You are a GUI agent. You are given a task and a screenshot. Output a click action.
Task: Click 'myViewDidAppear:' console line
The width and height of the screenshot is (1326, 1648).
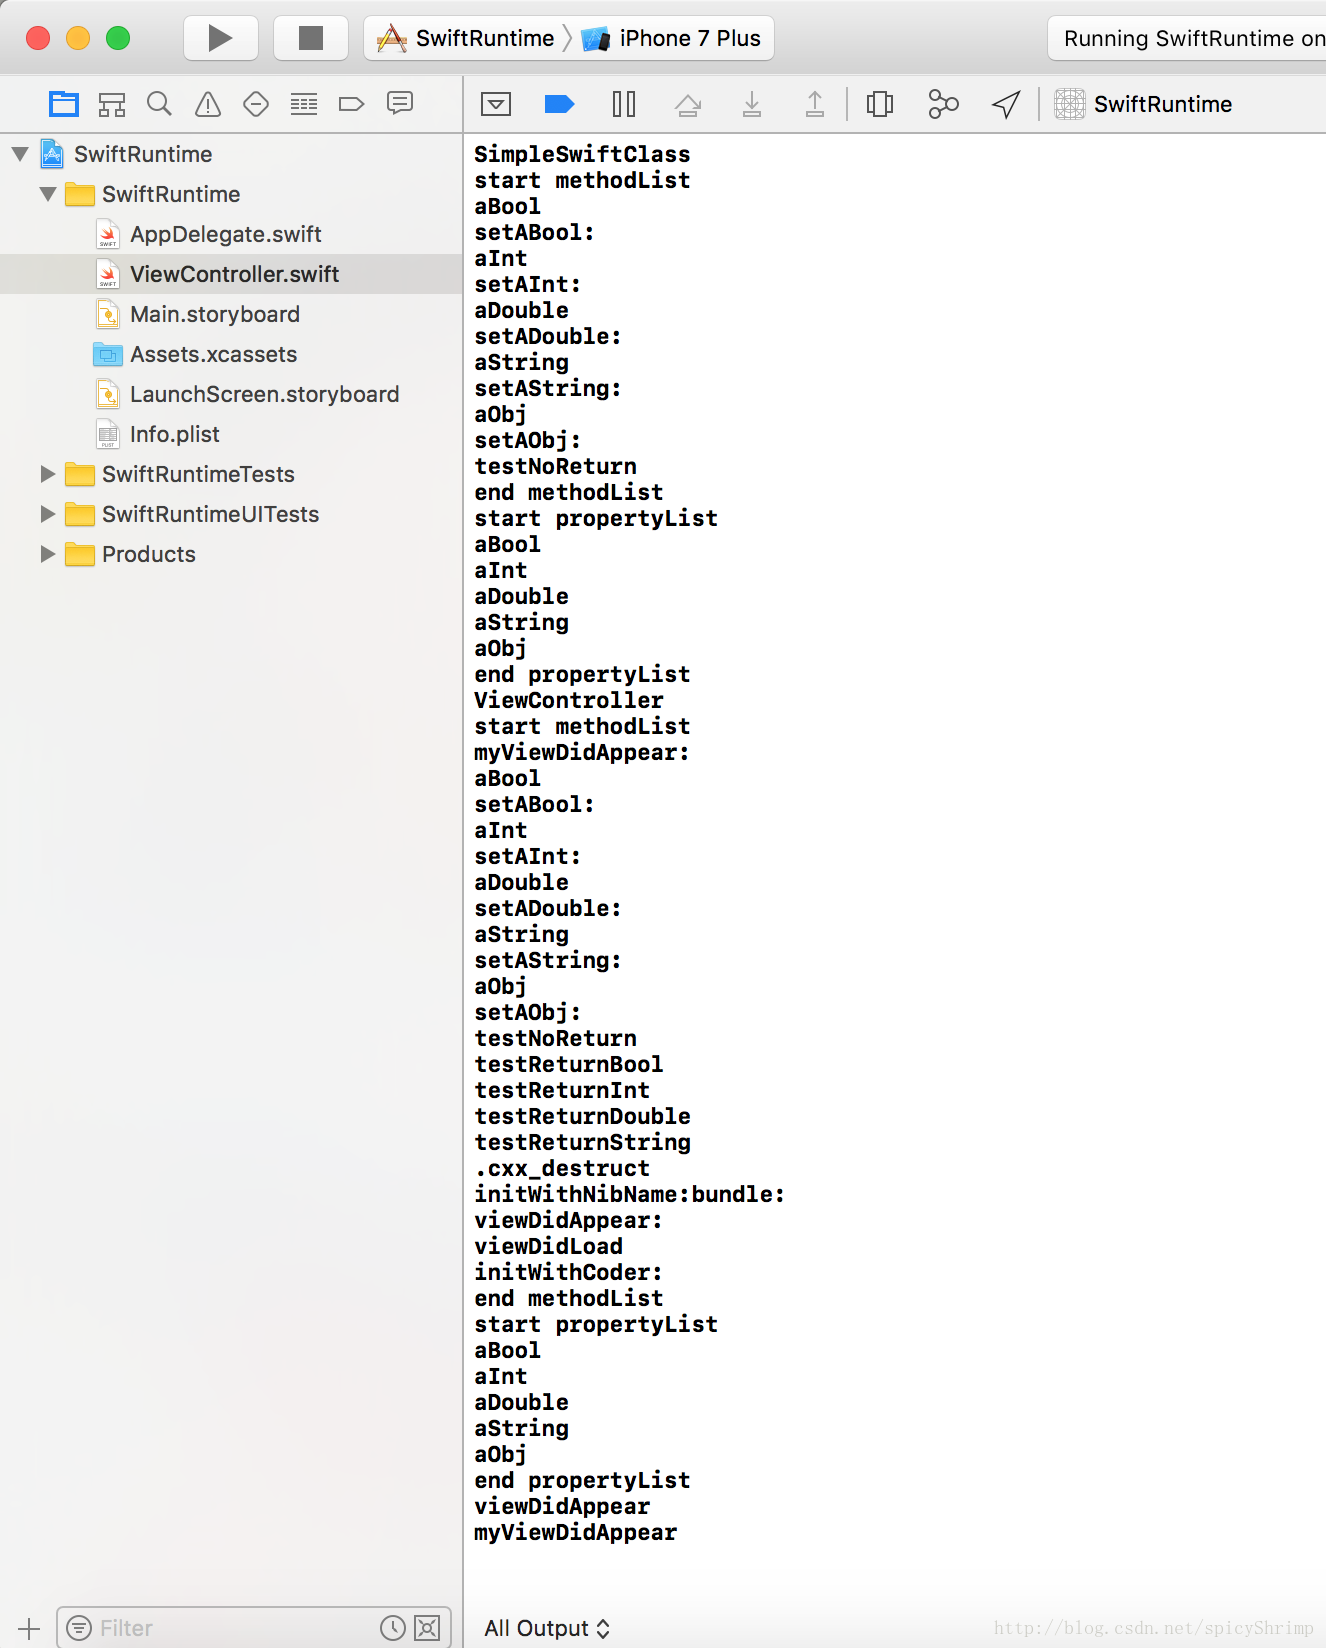[582, 752]
